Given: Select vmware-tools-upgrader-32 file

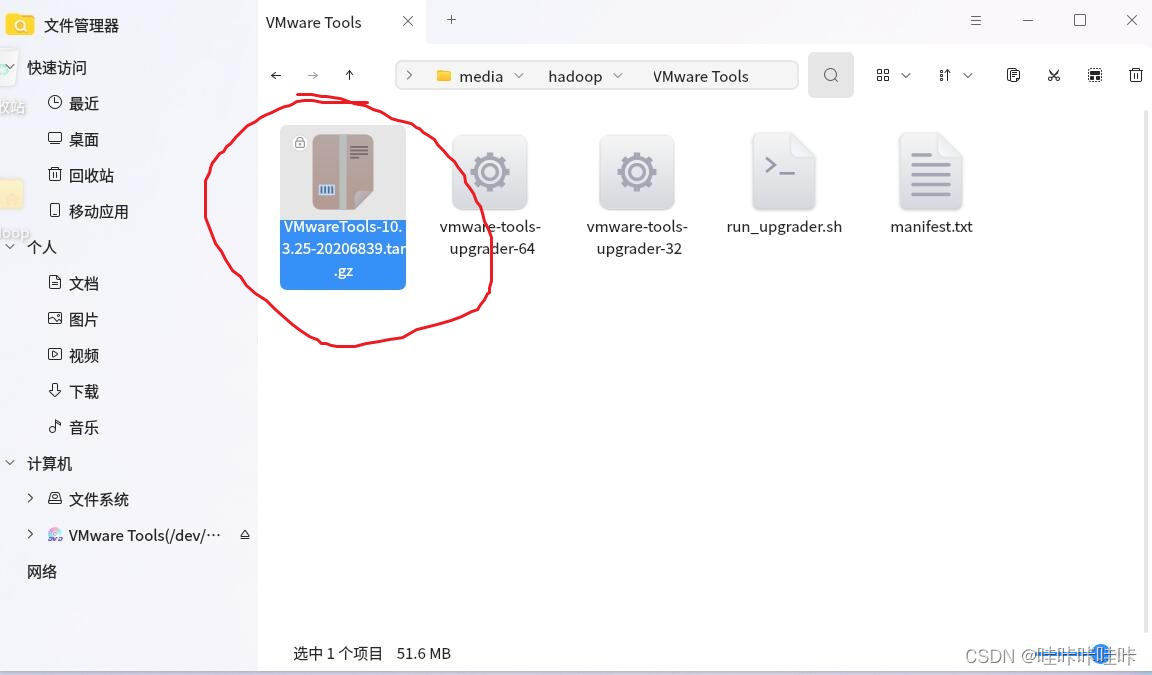Looking at the screenshot, I should pyautogui.click(x=637, y=195).
